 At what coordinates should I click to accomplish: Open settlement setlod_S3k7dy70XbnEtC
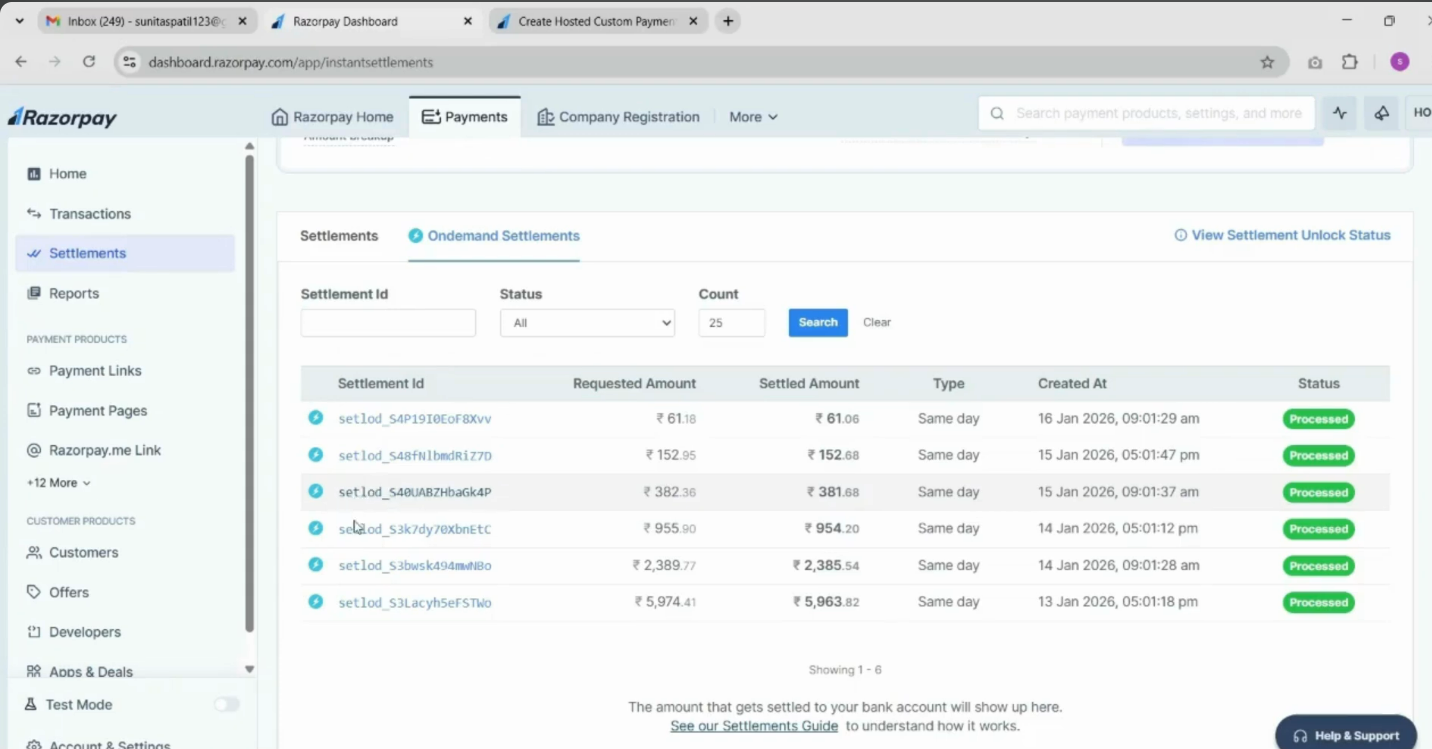tap(415, 529)
